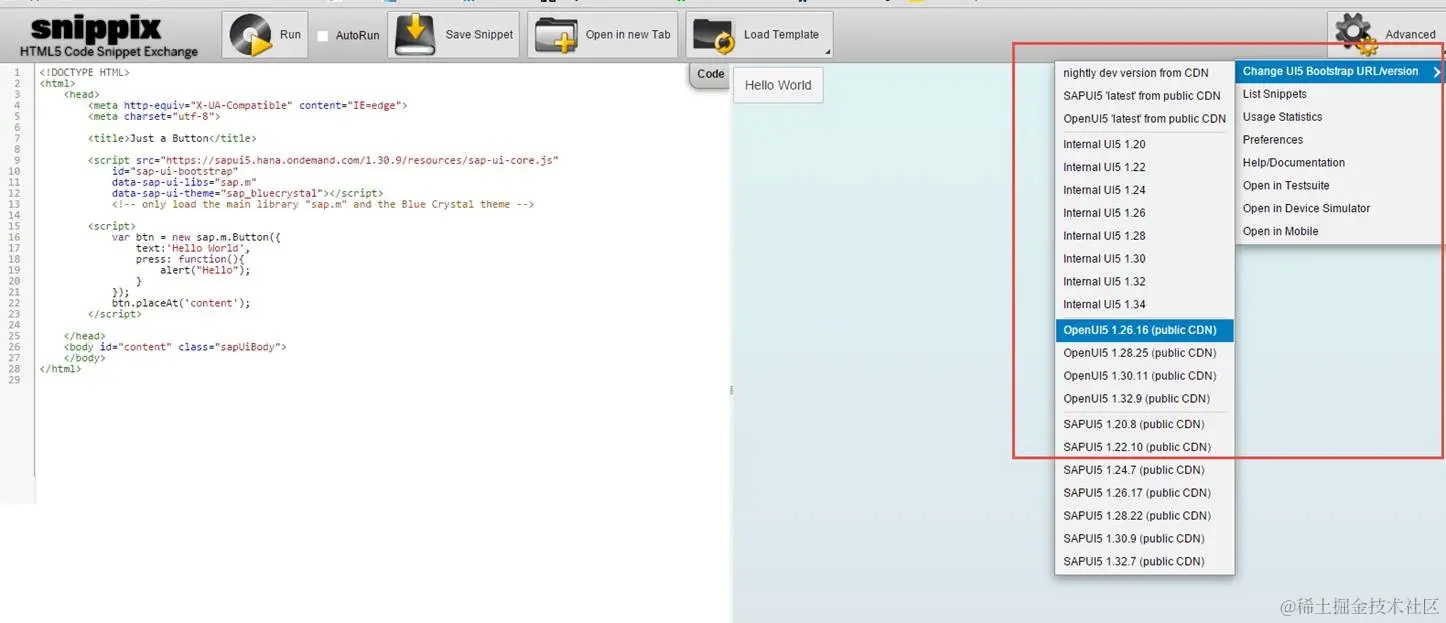The height and width of the screenshot is (623, 1446).
Task: Click the Advanced gear icon
Action: coord(1357,35)
